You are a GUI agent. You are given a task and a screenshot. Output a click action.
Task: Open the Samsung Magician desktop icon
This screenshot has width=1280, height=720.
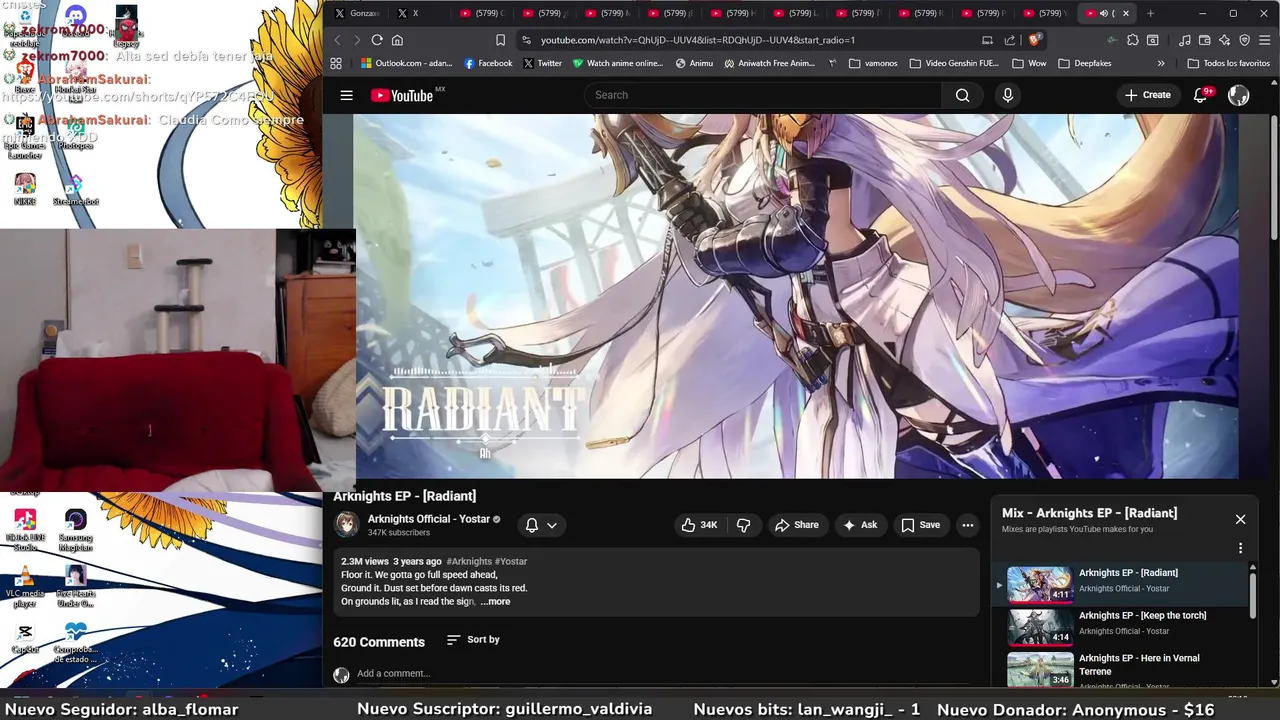[75, 529]
